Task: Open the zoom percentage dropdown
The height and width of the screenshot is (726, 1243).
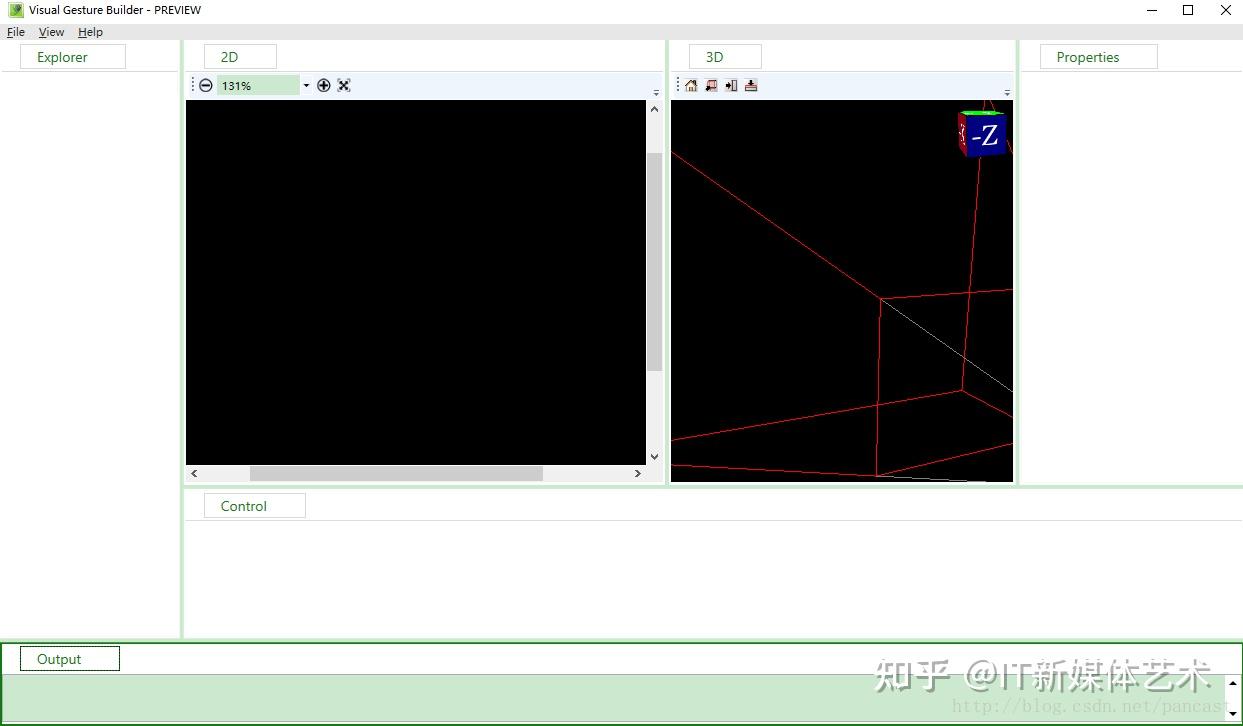Action: [306, 85]
